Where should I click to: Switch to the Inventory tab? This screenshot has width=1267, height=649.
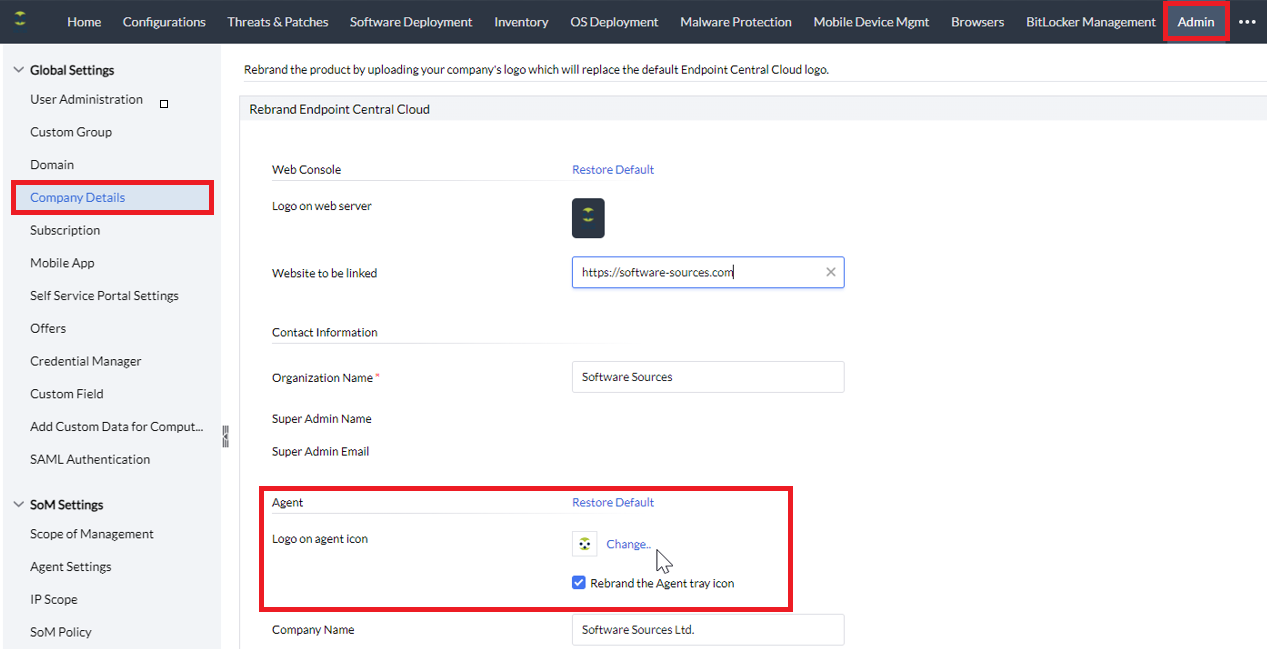coord(521,22)
